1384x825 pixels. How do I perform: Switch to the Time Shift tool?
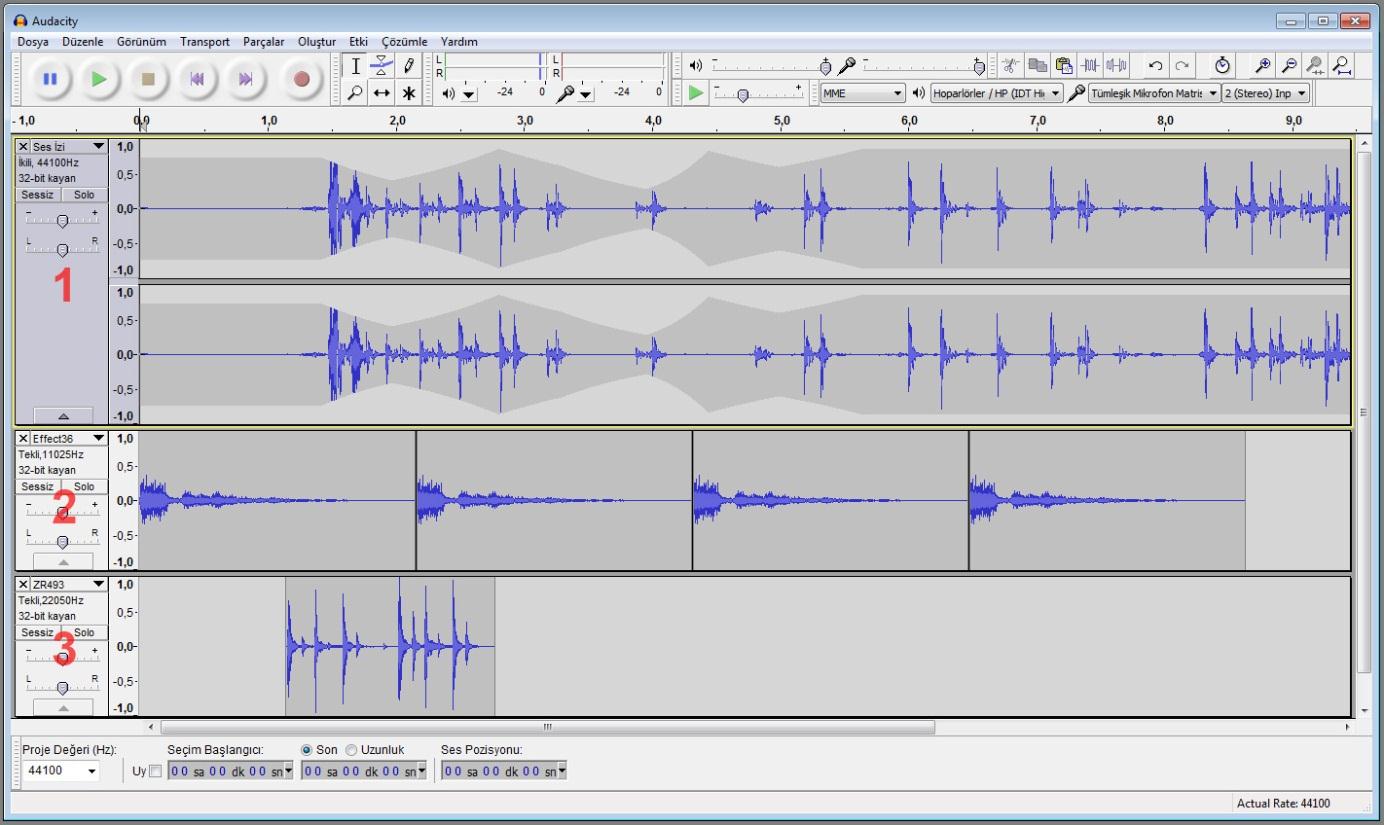[x=381, y=92]
